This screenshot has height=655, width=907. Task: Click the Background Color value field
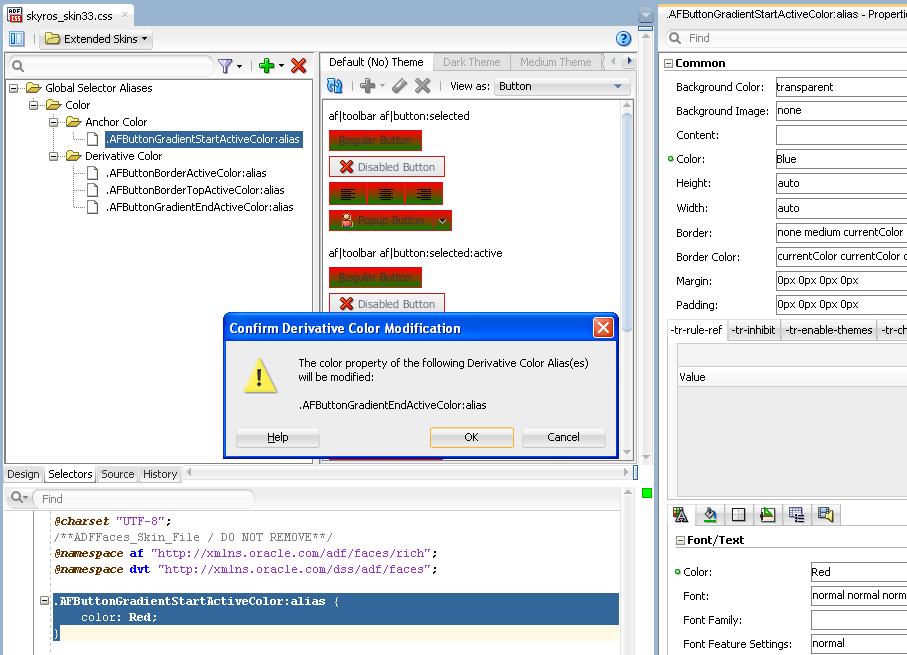(x=841, y=87)
